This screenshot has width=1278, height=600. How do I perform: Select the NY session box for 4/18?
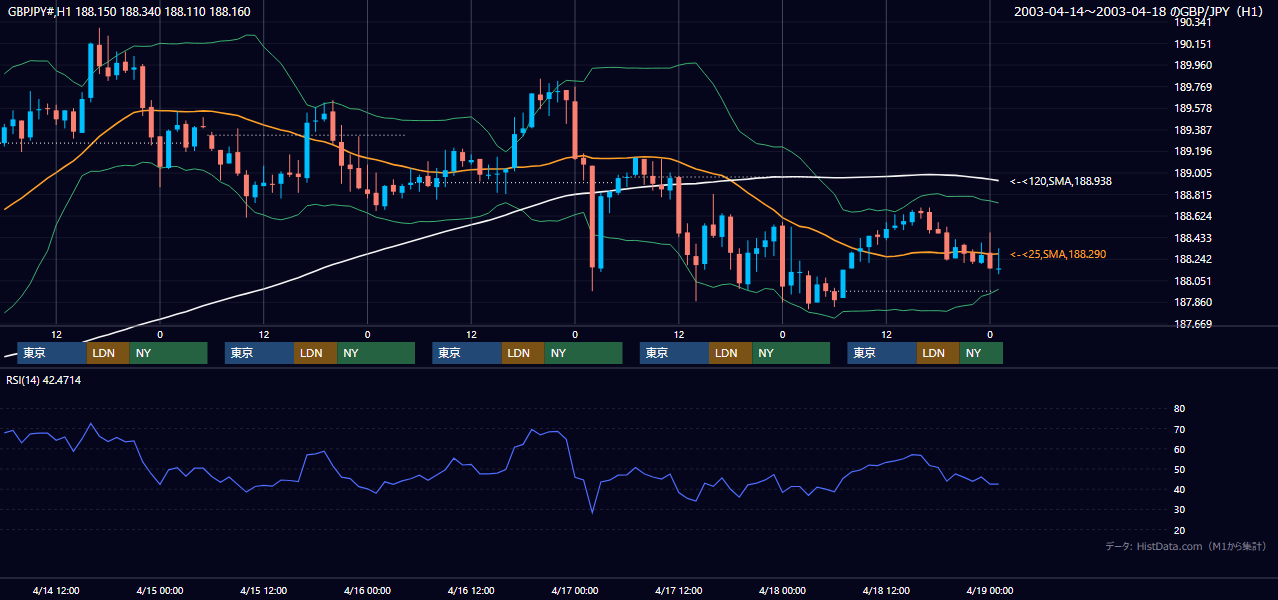coord(981,353)
